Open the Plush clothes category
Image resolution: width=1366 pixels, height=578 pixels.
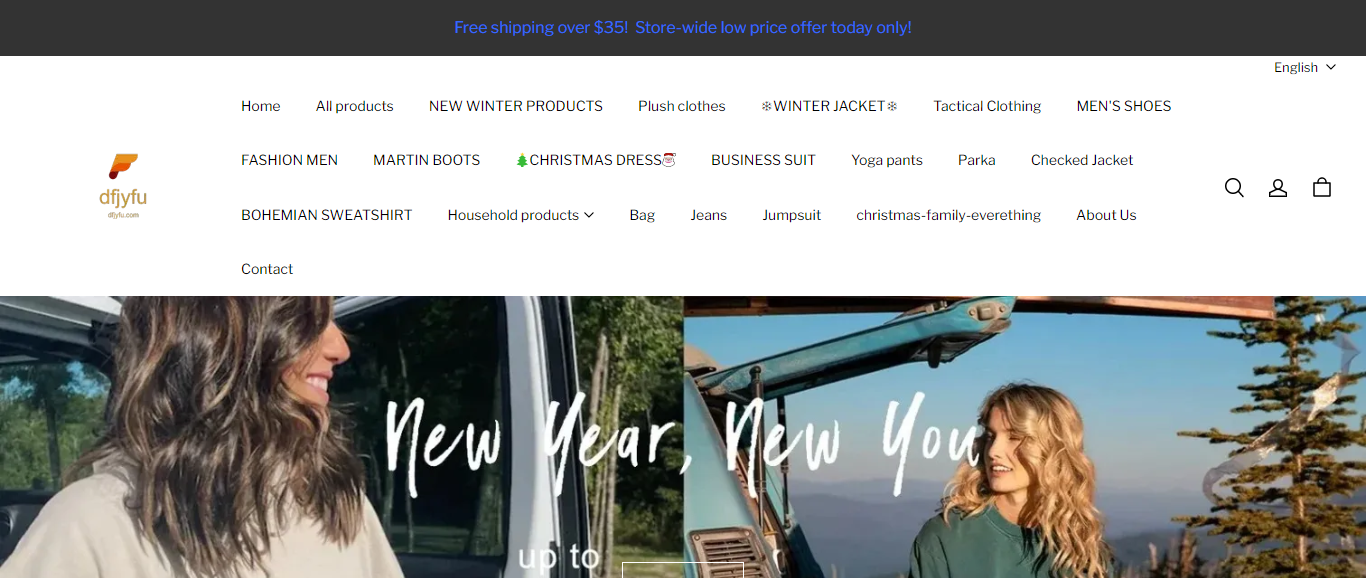682,106
